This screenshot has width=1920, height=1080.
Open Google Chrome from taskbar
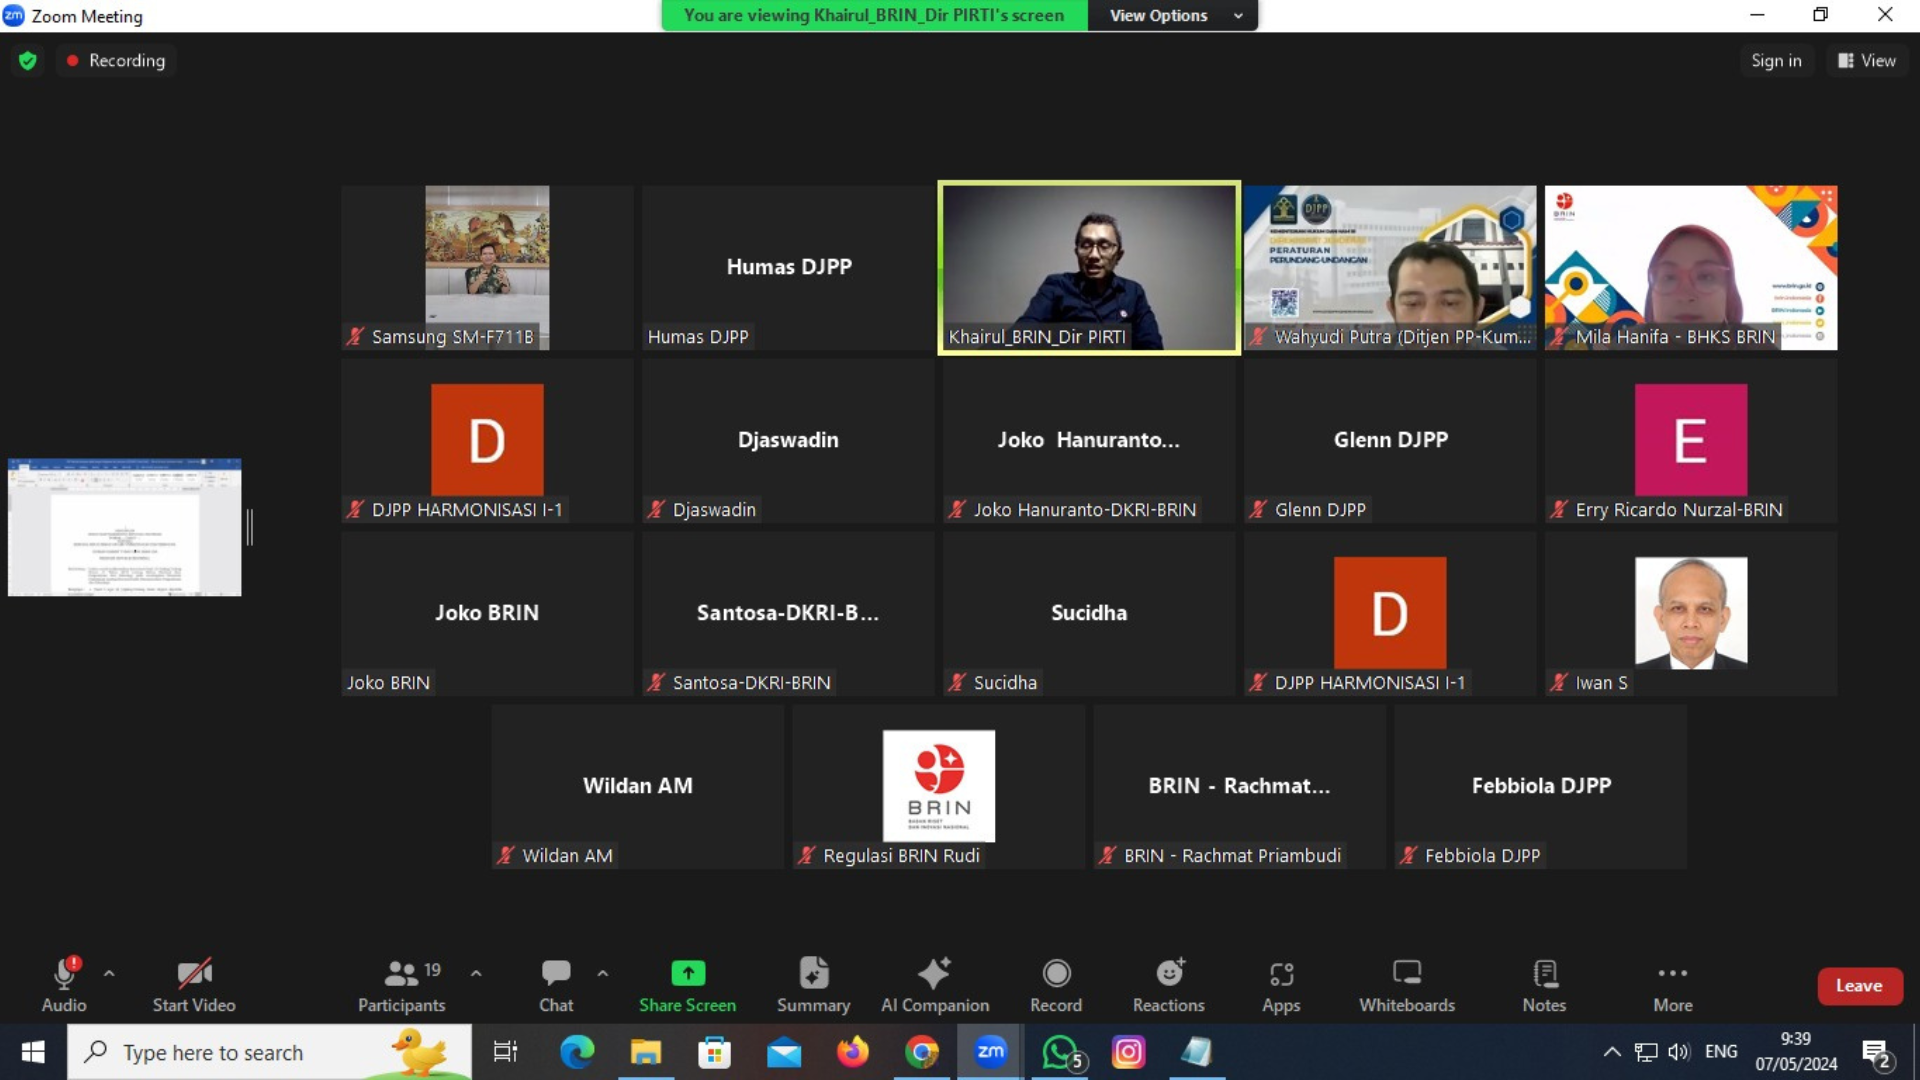coord(922,1052)
